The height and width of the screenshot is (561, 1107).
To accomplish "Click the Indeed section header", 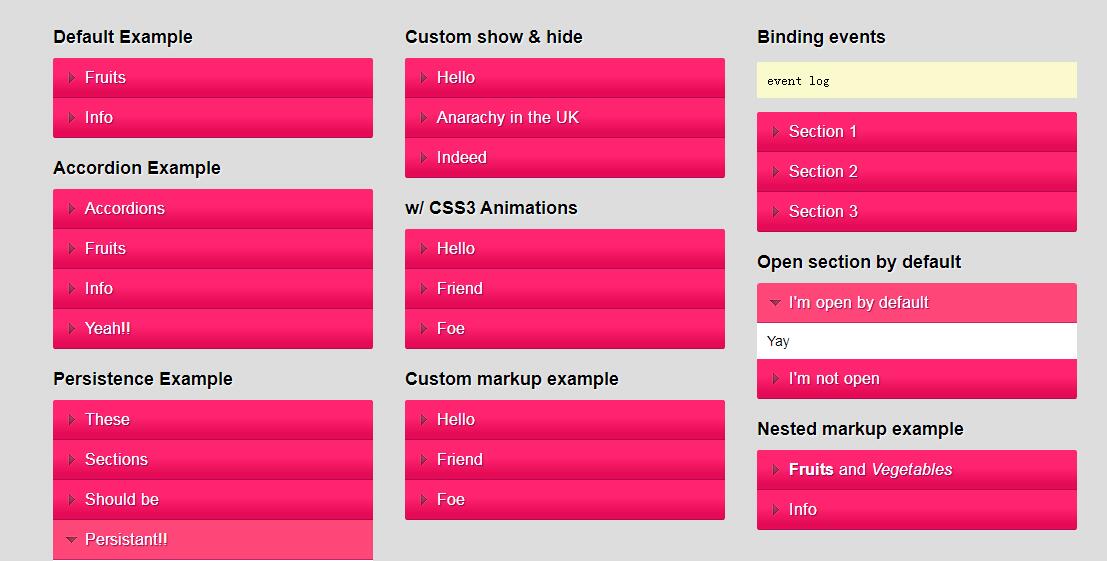I will (564, 158).
